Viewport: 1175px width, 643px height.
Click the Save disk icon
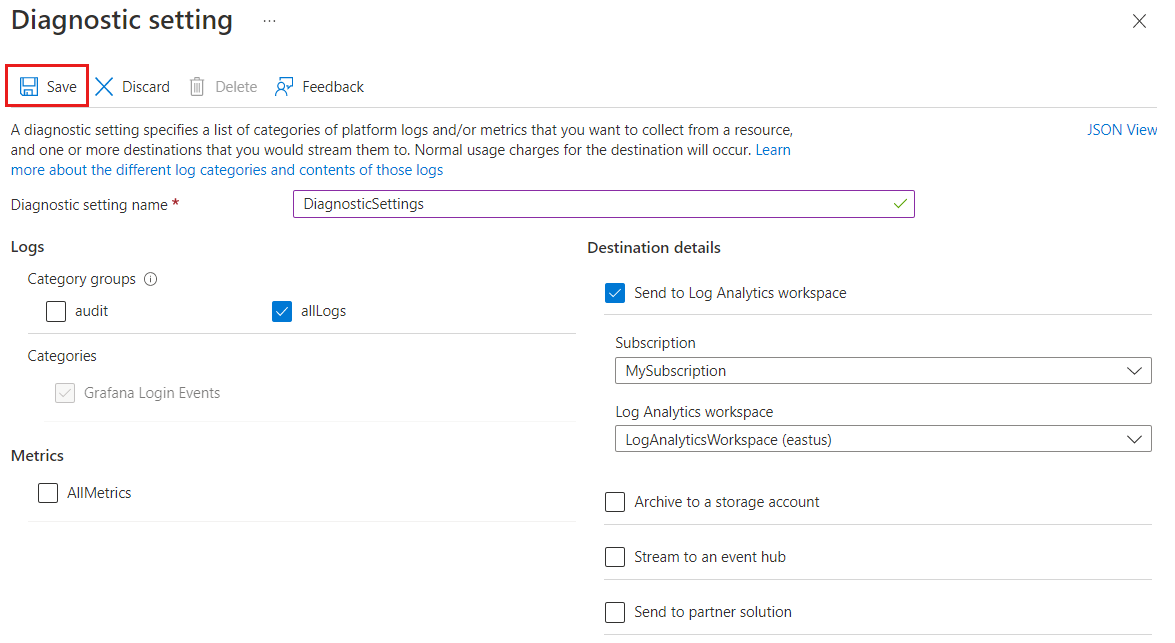(27, 86)
